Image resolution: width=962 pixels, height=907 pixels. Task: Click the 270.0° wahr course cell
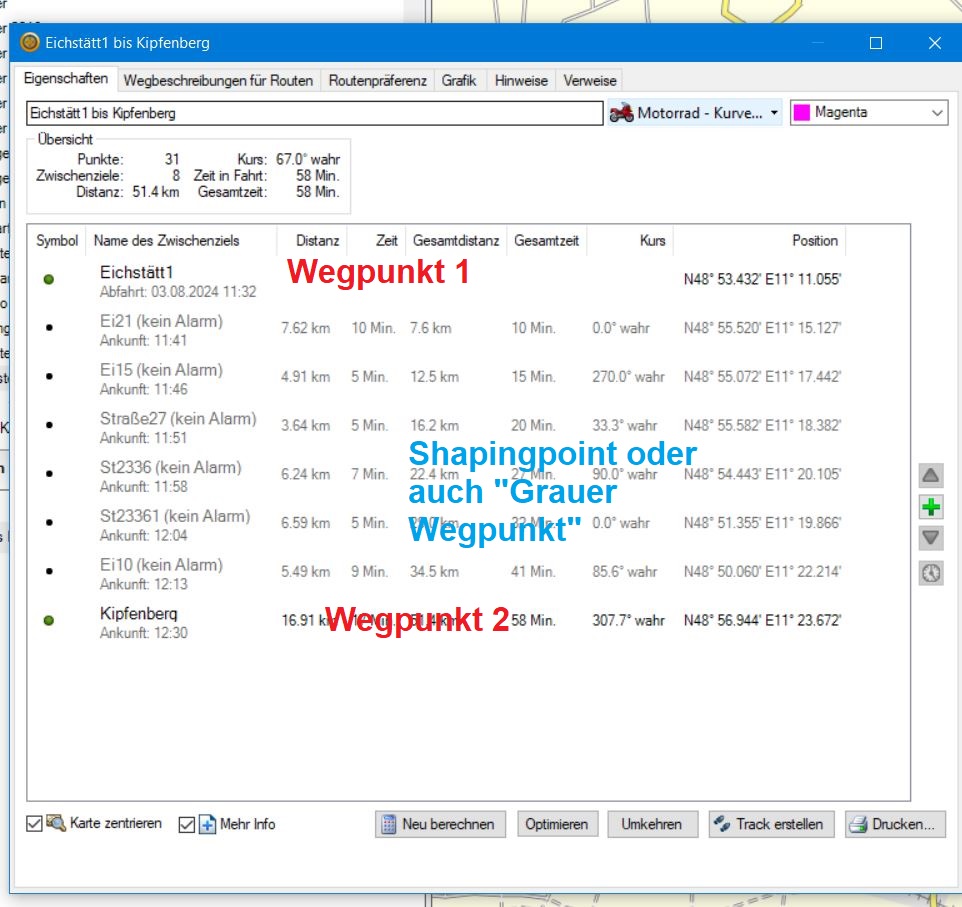(x=628, y=377)
